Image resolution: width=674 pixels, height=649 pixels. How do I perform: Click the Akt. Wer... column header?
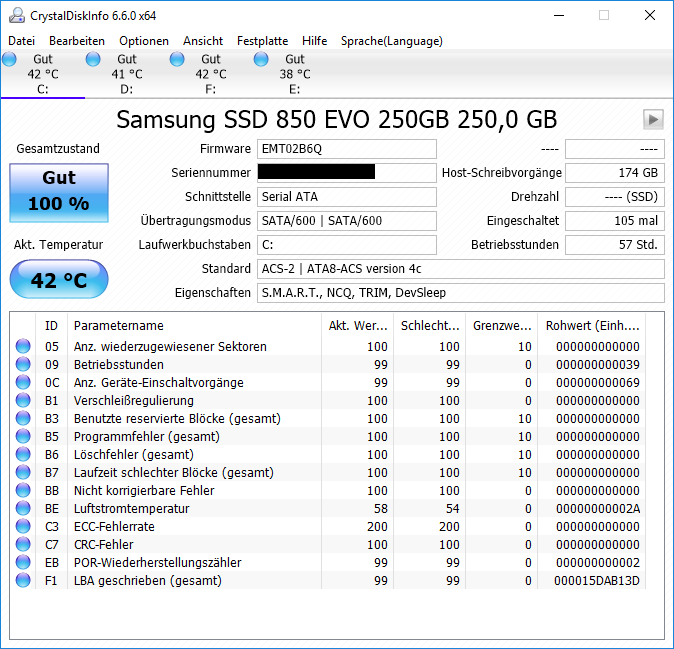pos(358,326)
